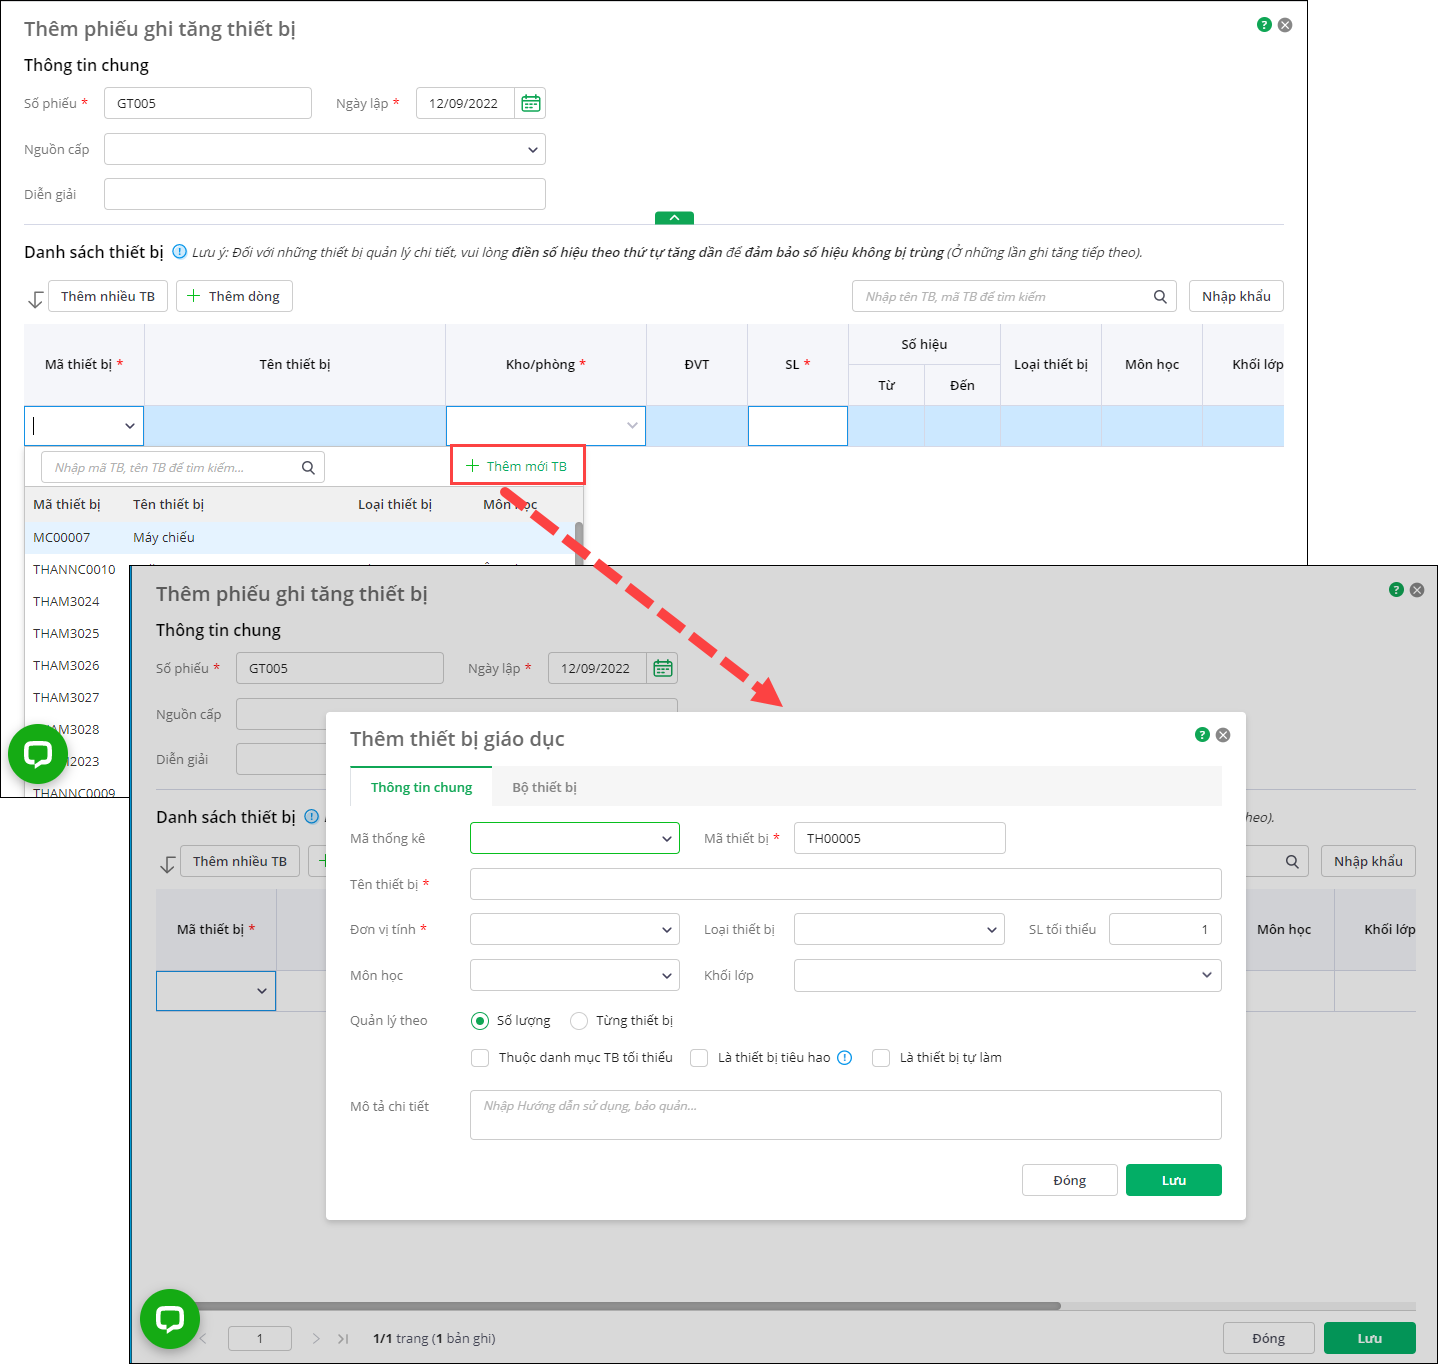Click the info icon next to Danh sách thiết bị
Screen dimensions: 1438x1364
coord(180,252)
